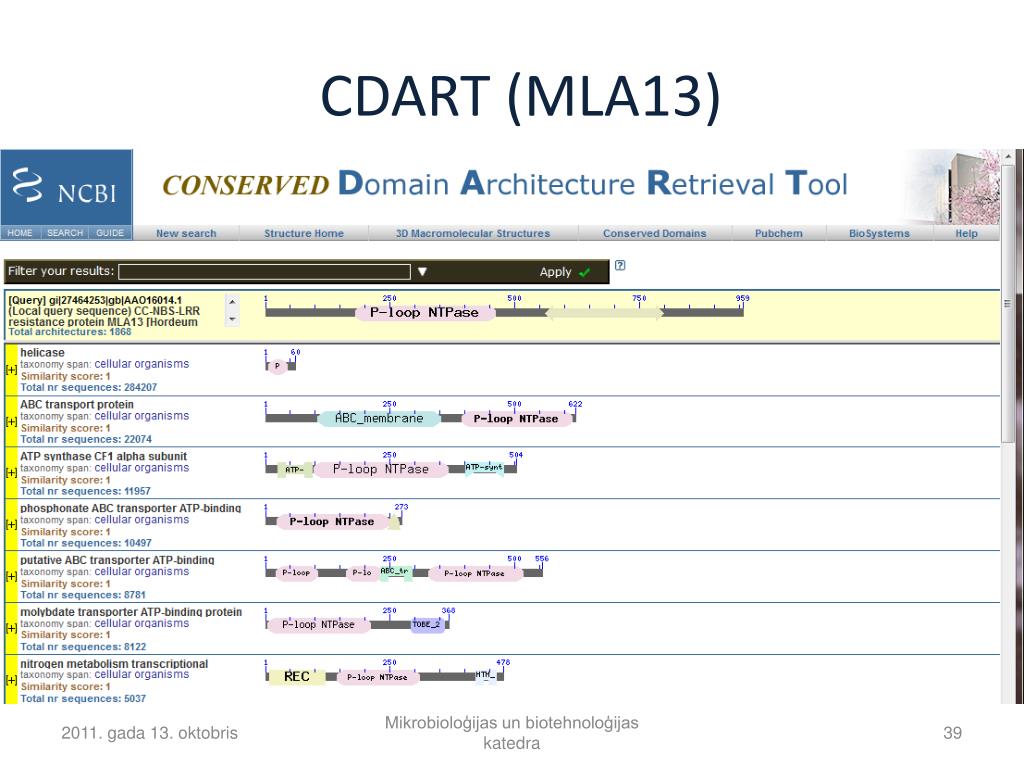Open the SEARCH menu item
This screenshot has height=768, width=1024.
click(65, 233)
